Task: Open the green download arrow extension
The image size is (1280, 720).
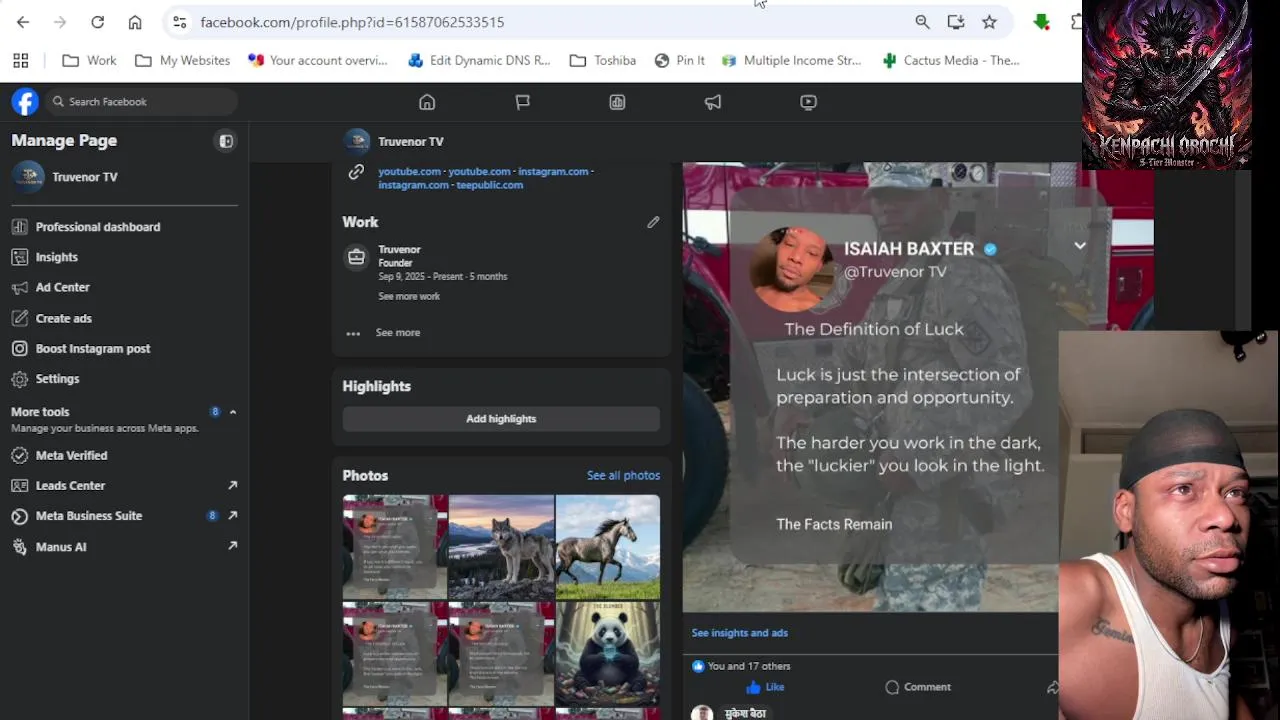Action: point(1041,22)
